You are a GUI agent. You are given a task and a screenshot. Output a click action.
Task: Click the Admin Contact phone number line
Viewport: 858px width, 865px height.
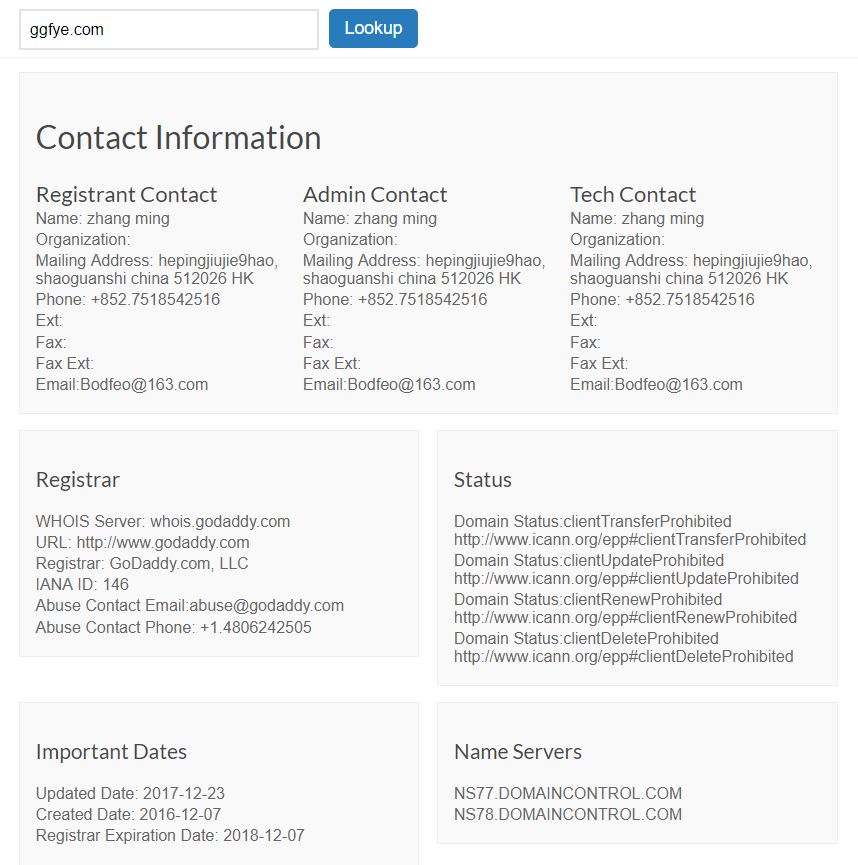[x=395, y=300]
